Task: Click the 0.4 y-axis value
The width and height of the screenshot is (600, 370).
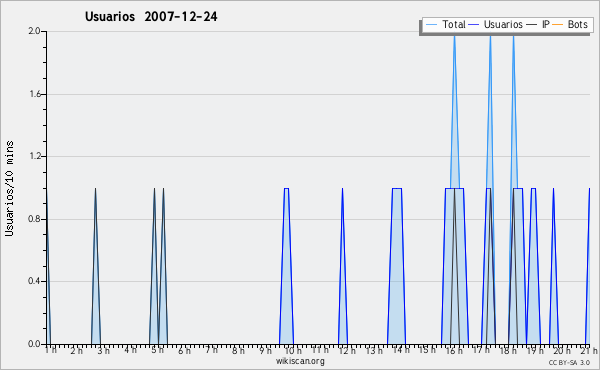Action: pyautogui.click(x=34, y=282)
